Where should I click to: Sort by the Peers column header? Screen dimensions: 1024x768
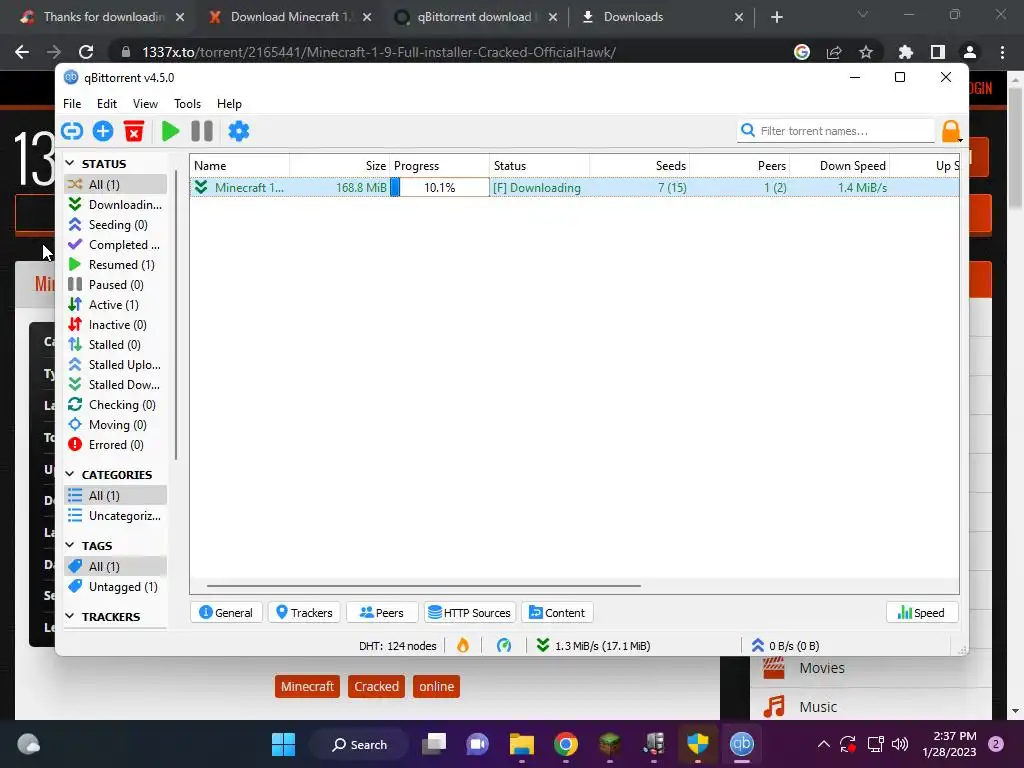[740, 166]
